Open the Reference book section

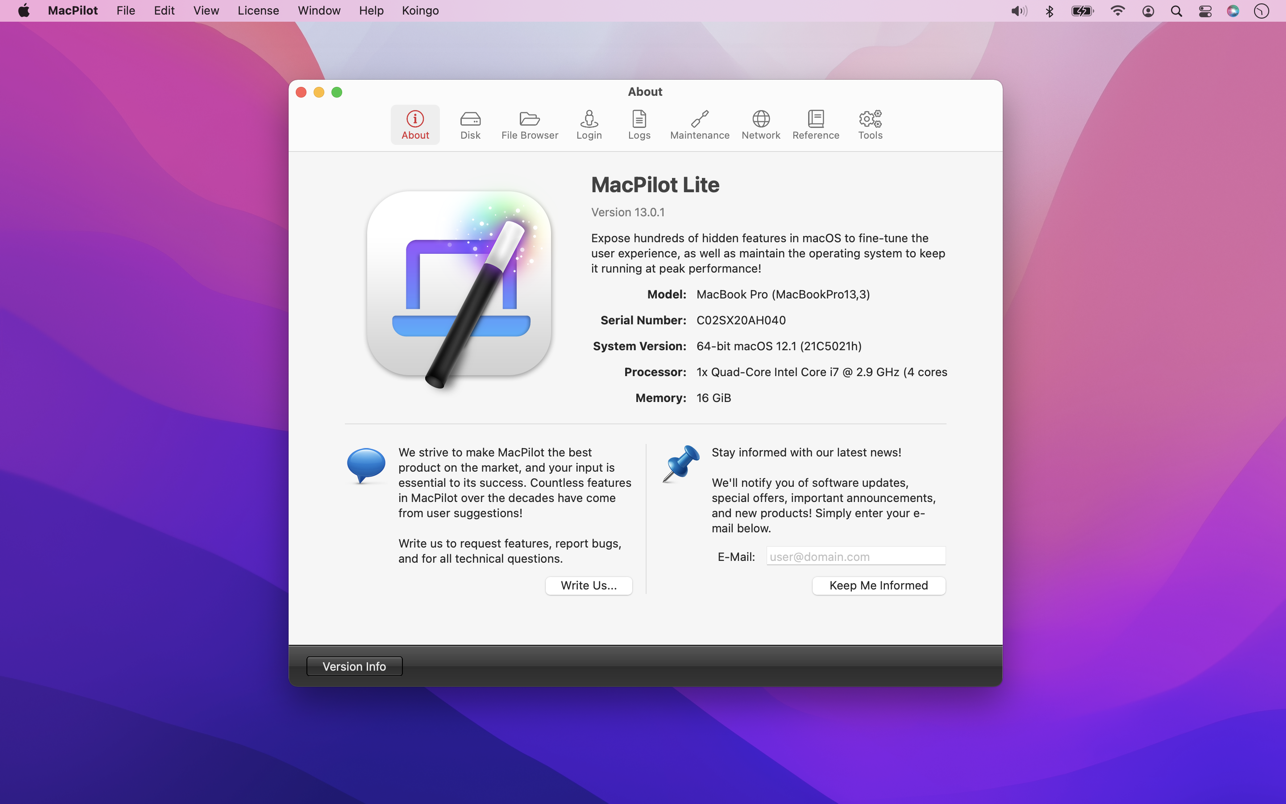click(x=815, y=125)
